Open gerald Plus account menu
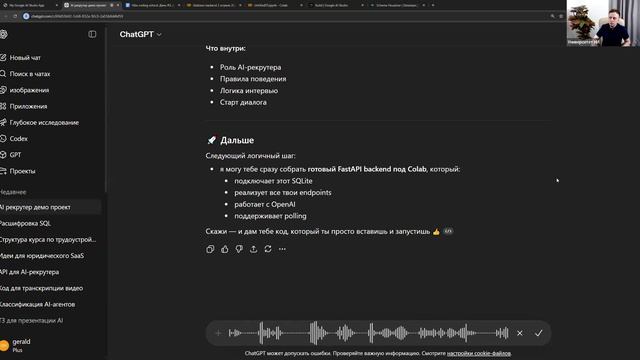640x360 pixels. (x=21, y=345)
